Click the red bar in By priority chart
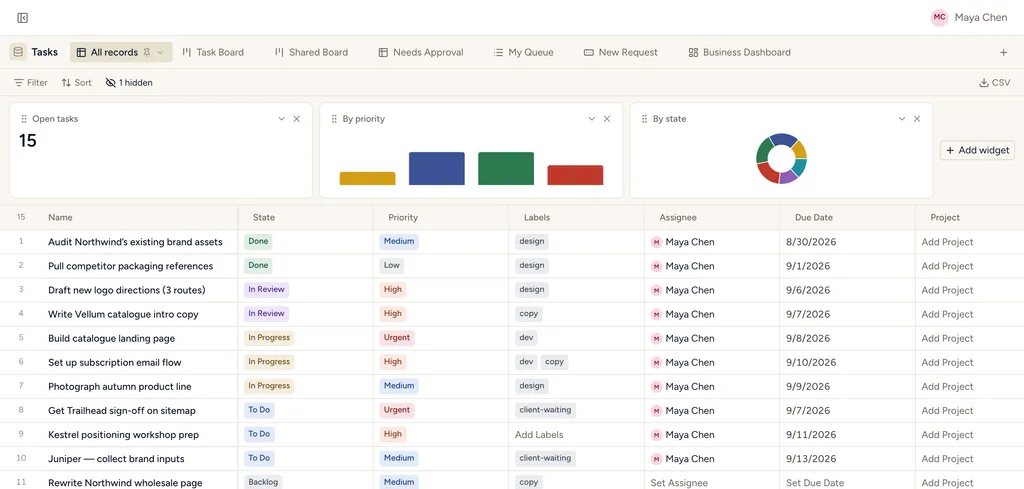This screenshot has width=1024, height=489. (x=575, y=175)
